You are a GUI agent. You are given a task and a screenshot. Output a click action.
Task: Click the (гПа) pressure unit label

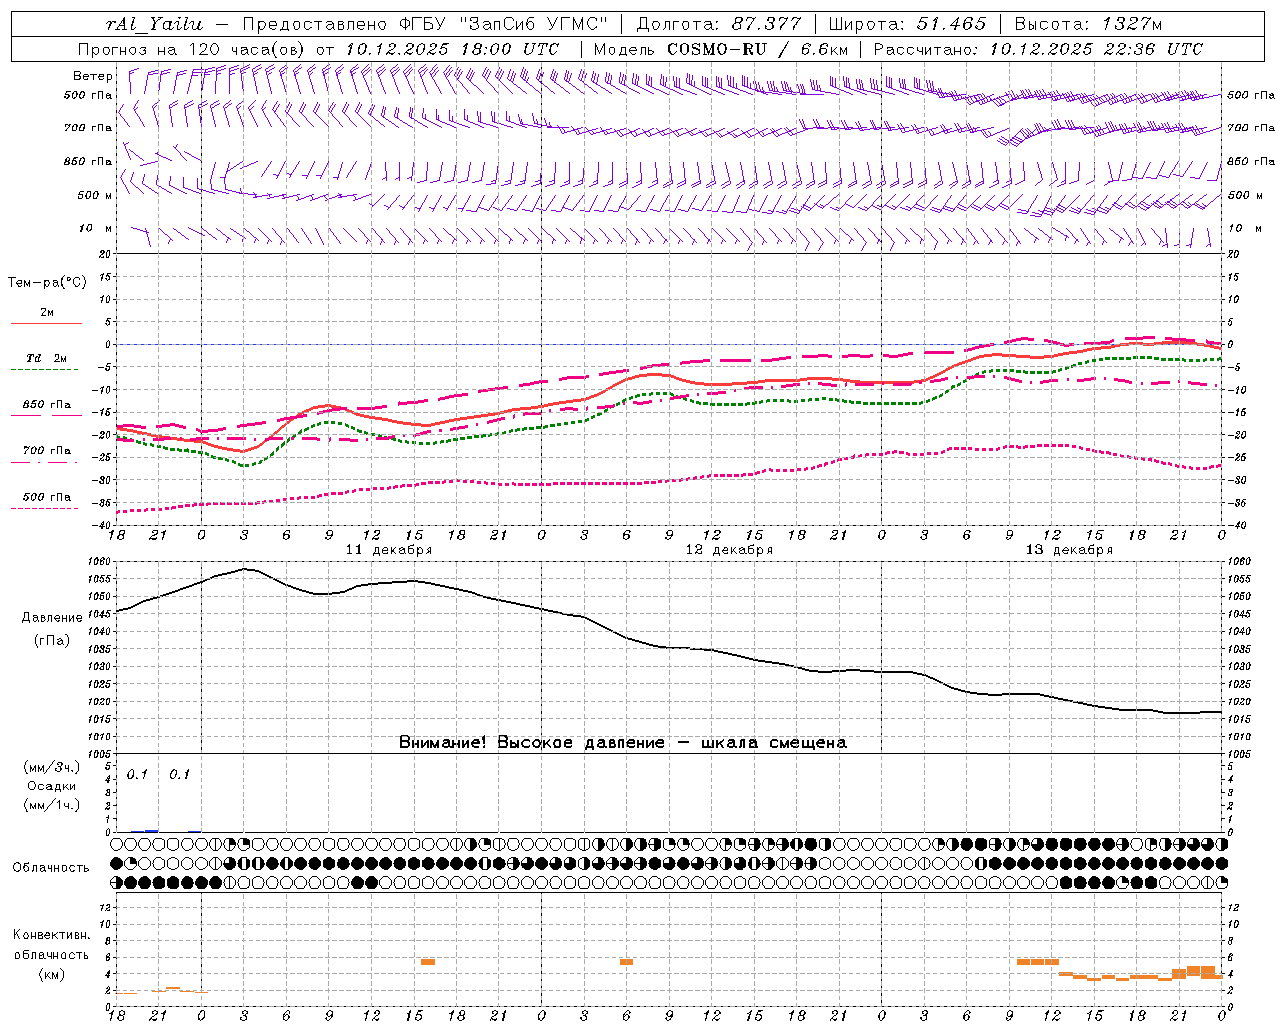tap(52, 640)
